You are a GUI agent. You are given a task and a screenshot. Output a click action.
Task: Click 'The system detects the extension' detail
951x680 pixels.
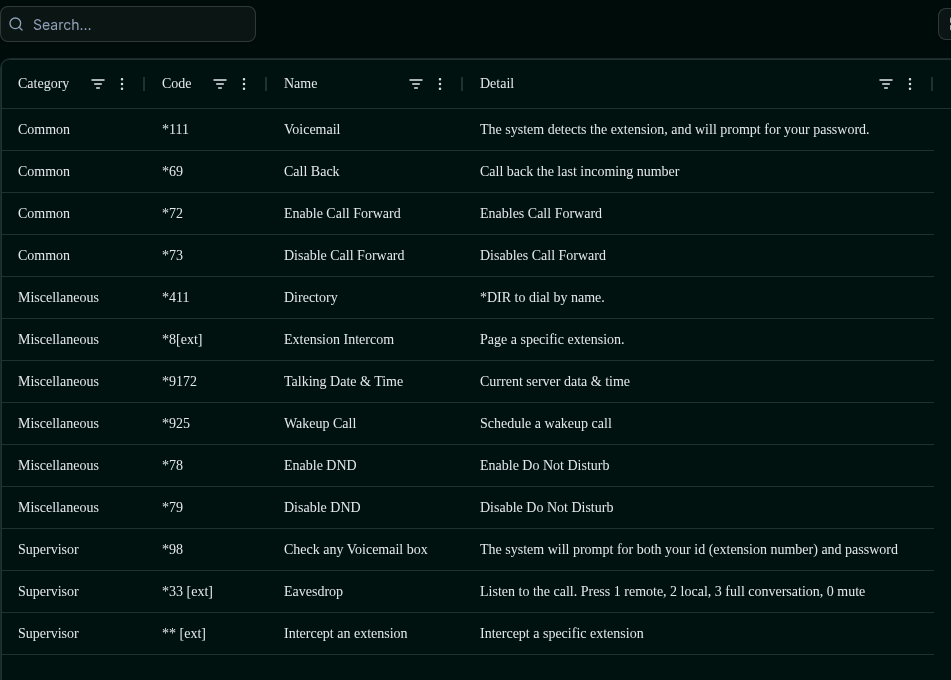pyautogui.click(x=674, y=129)
